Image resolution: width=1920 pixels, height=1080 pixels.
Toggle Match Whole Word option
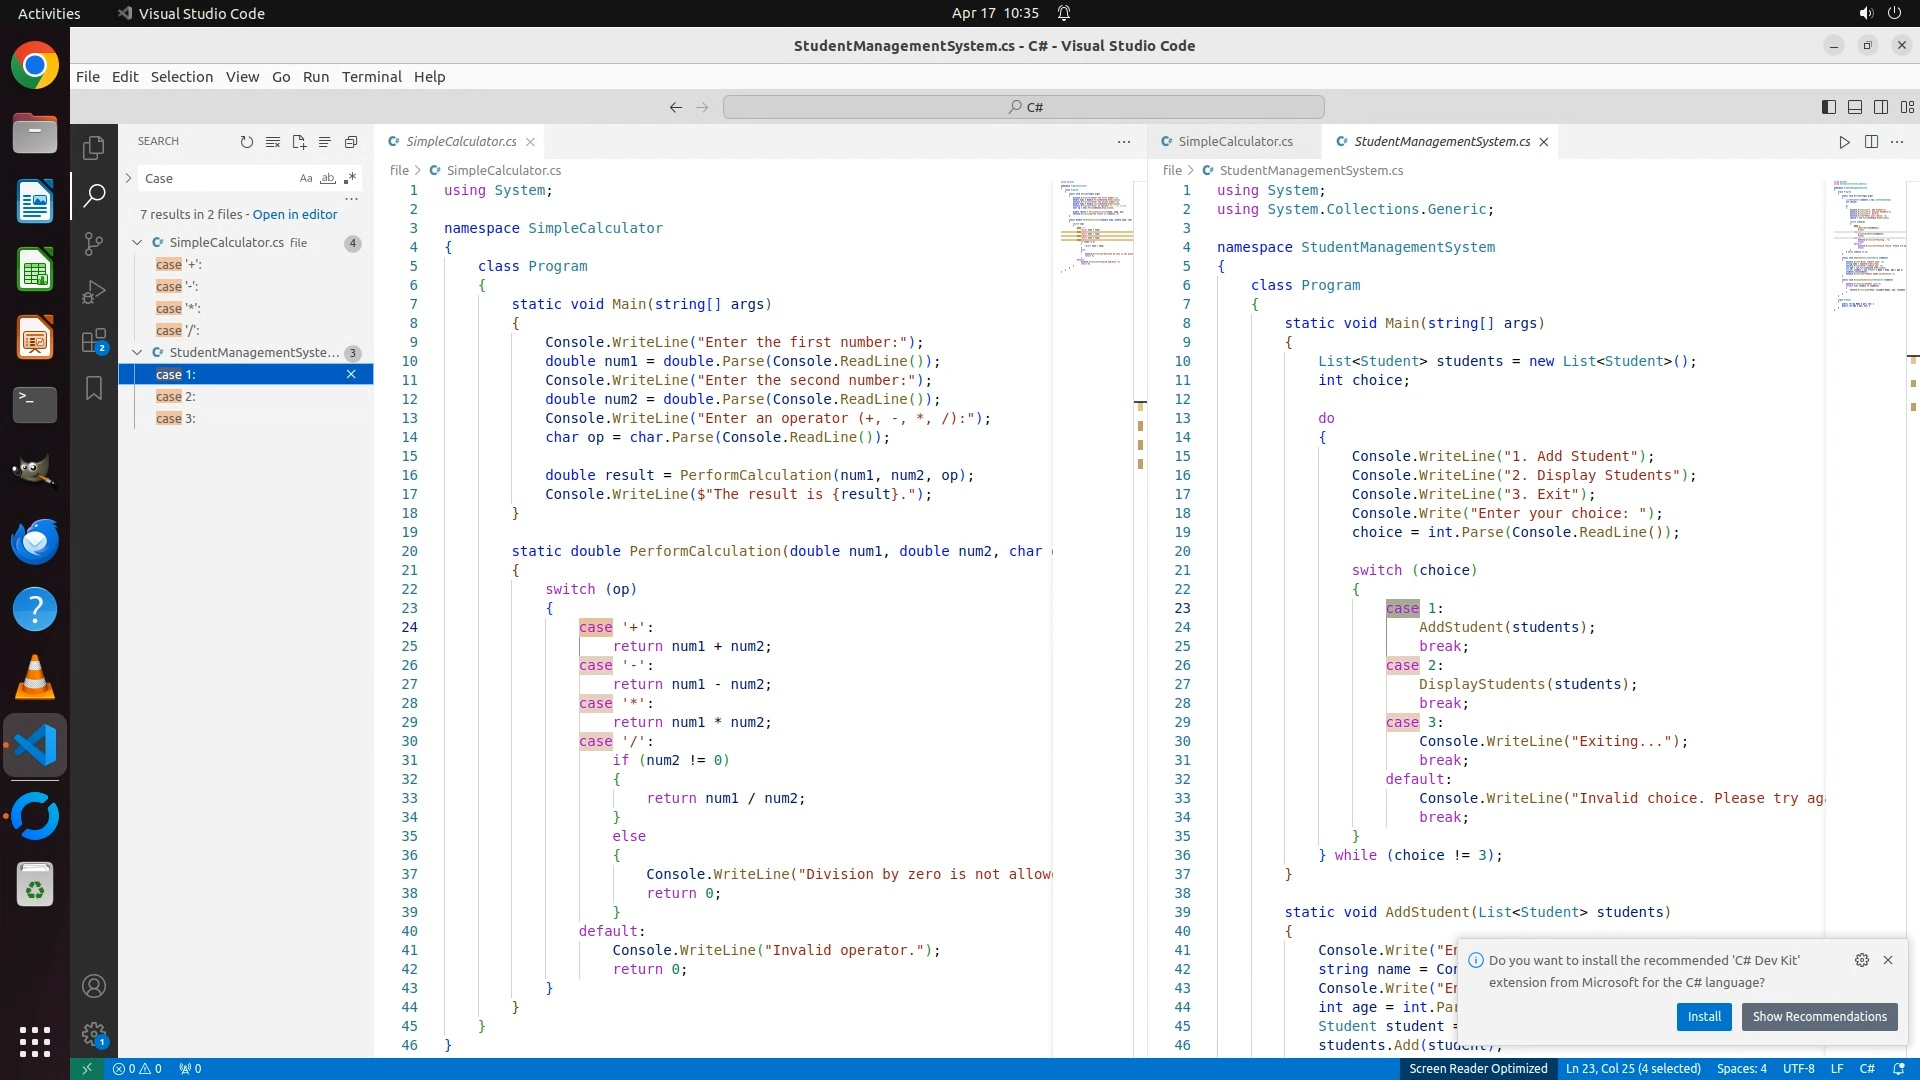click(328, 178)
